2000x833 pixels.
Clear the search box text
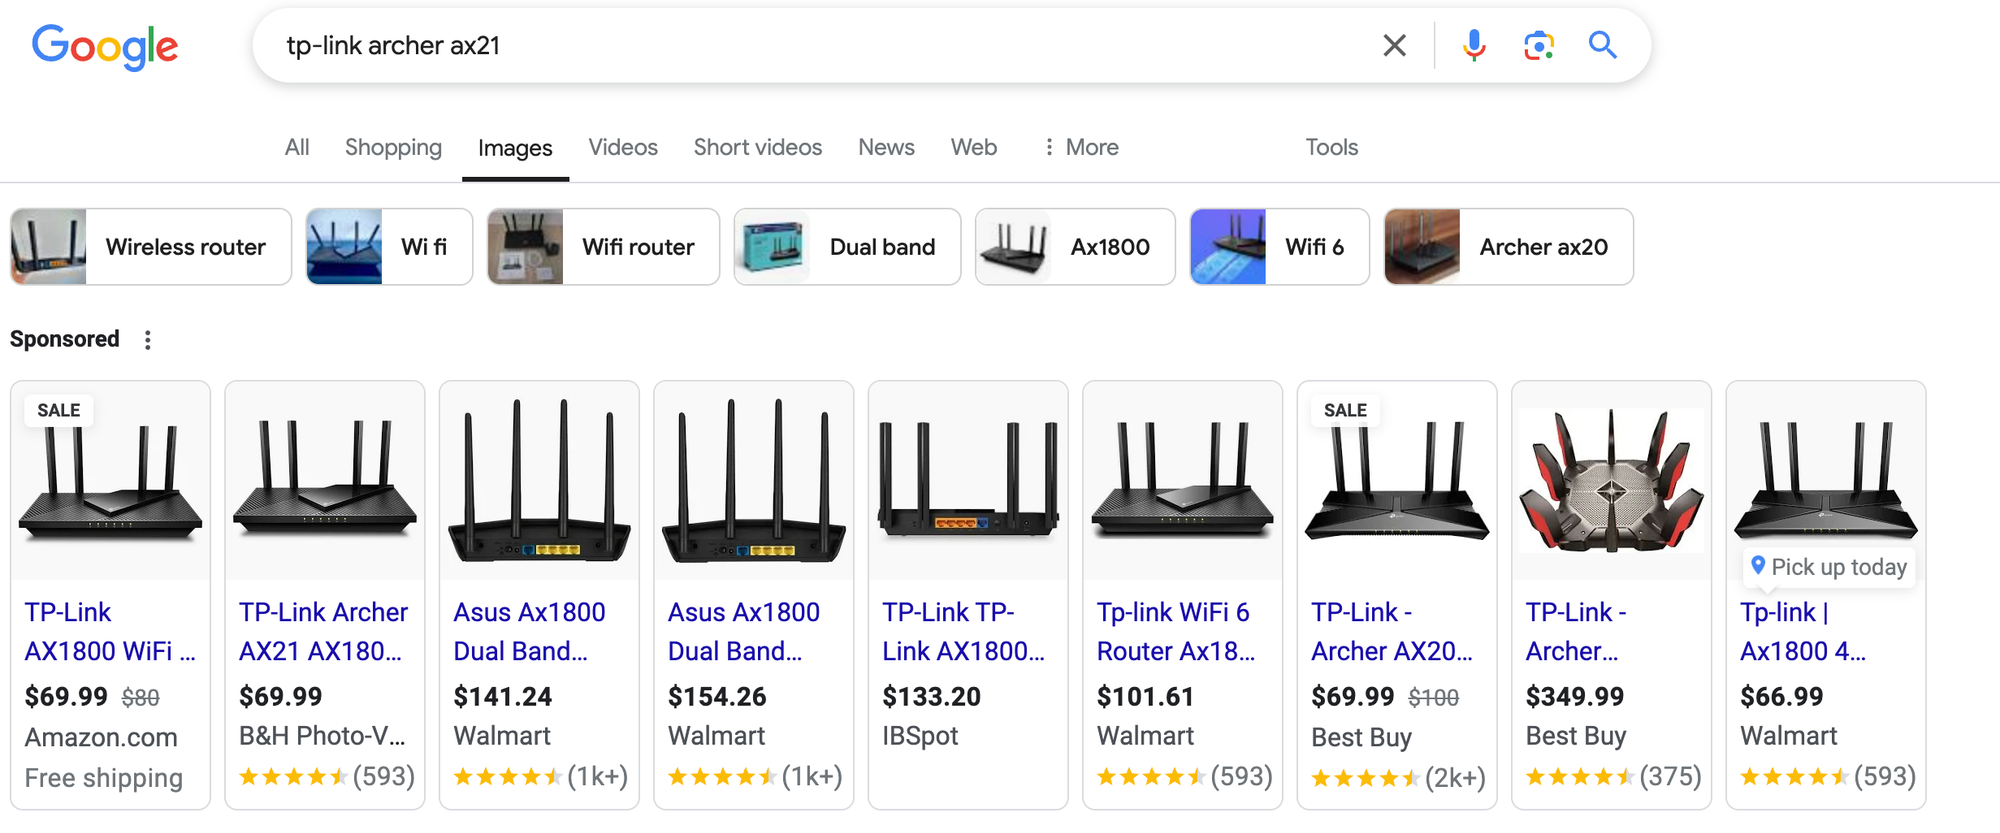click(x=1394, y=45)
